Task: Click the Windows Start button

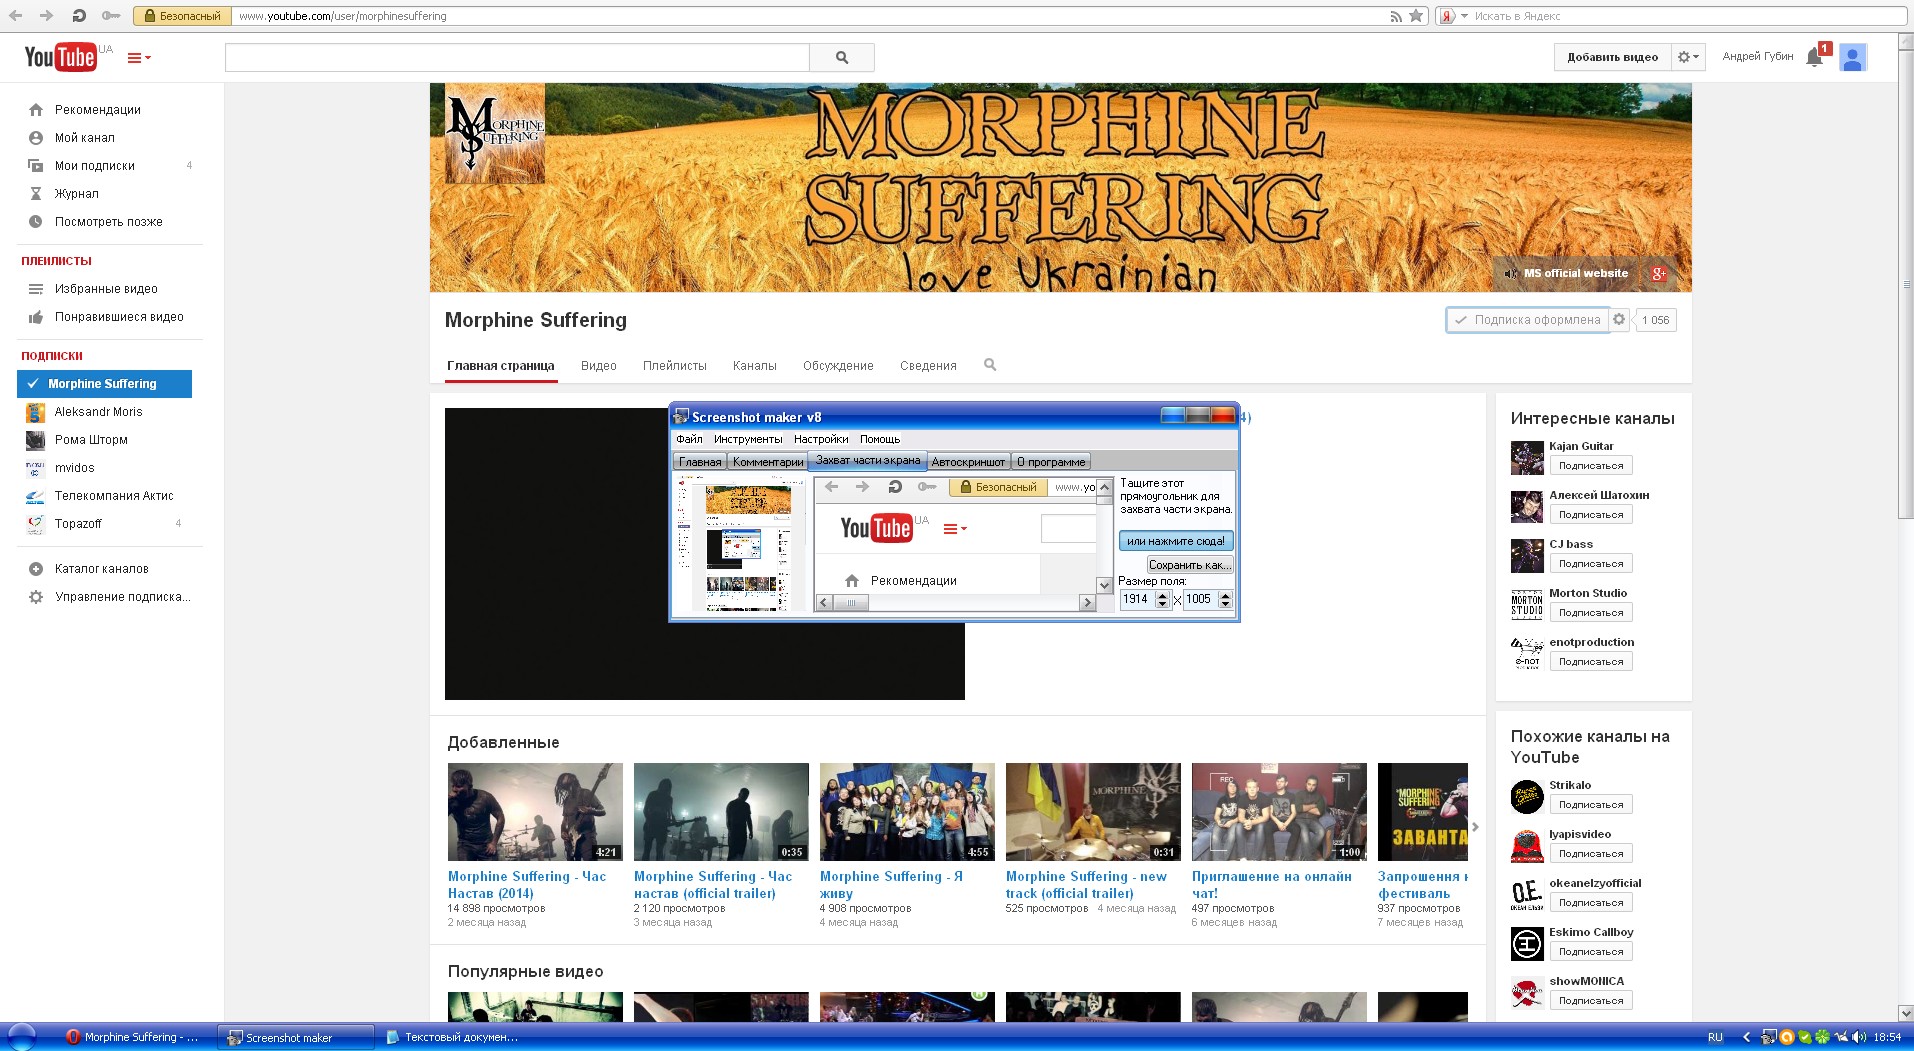Action: tap(22, 1037)
